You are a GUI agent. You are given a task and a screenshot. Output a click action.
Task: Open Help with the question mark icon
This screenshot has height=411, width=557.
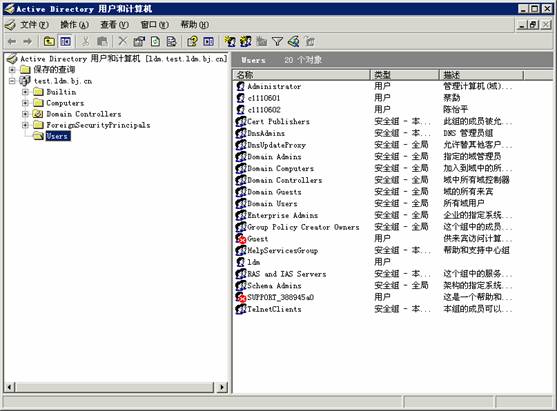(192, 42)
